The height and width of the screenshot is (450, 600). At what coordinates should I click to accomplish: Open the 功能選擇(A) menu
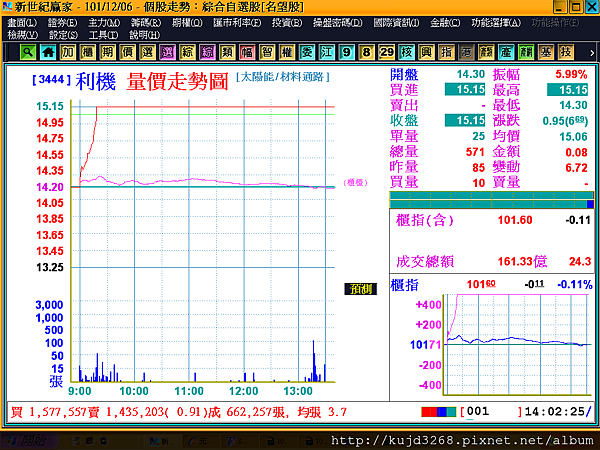click(x=496, y=23)
